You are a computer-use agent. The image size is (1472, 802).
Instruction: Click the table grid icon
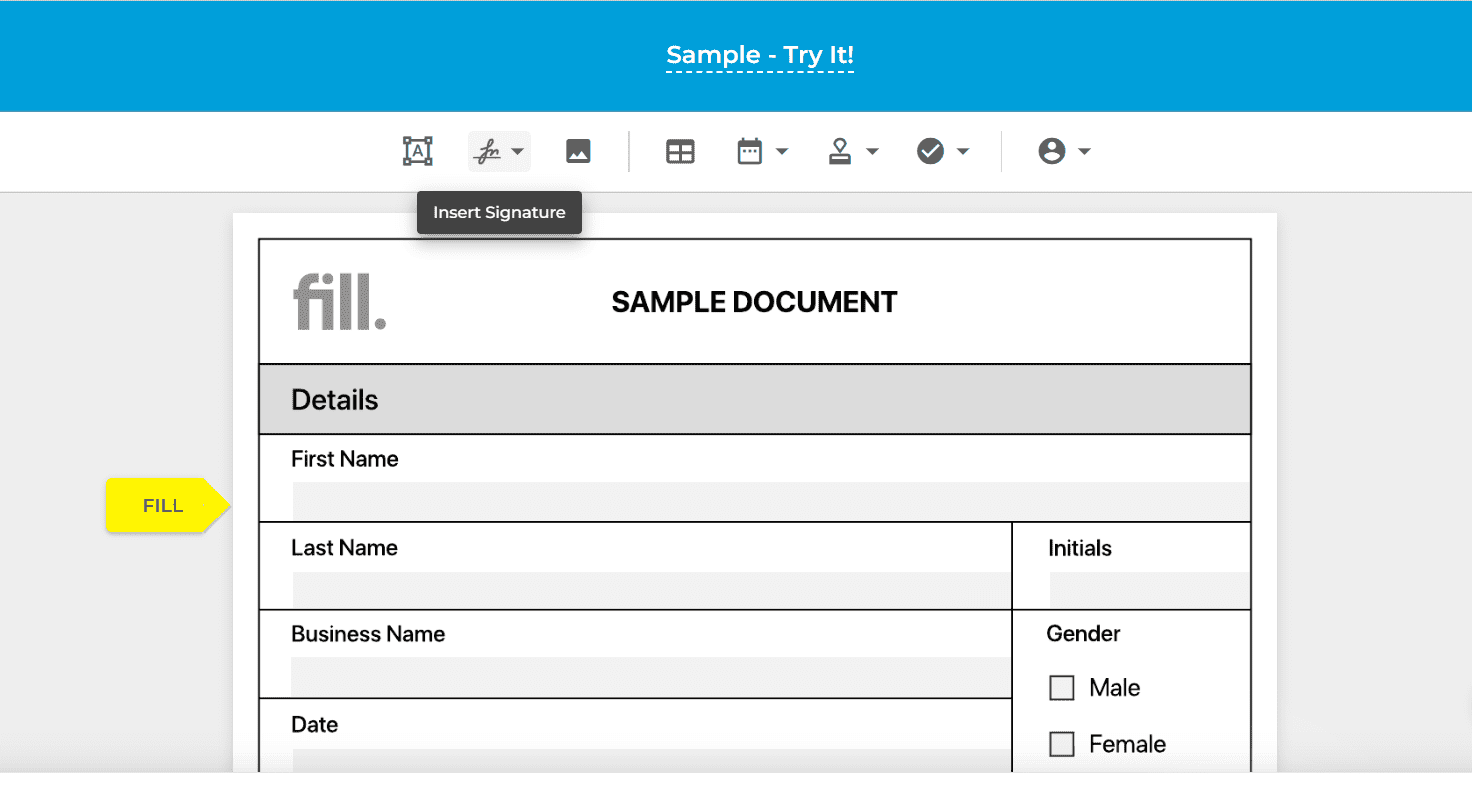(x=680, y=152)
